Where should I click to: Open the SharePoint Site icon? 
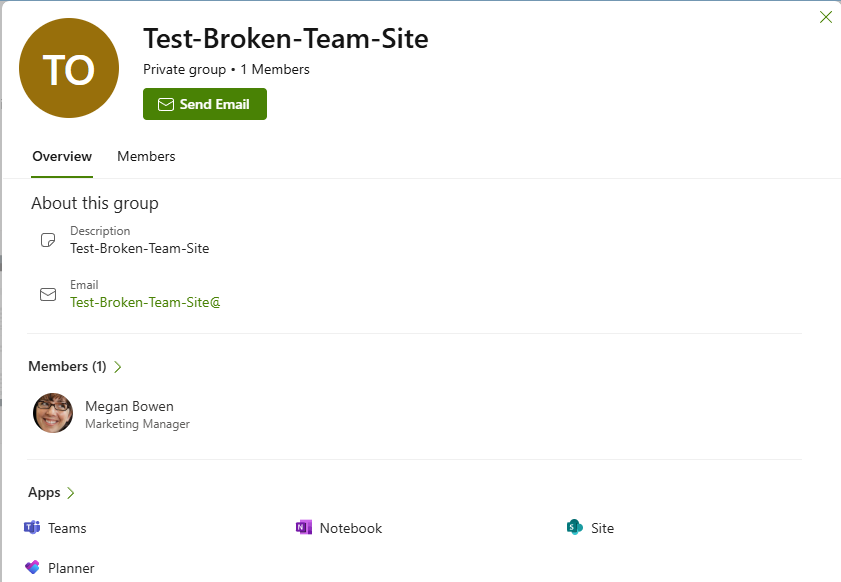pyautogui.click(x=574, y=528)
